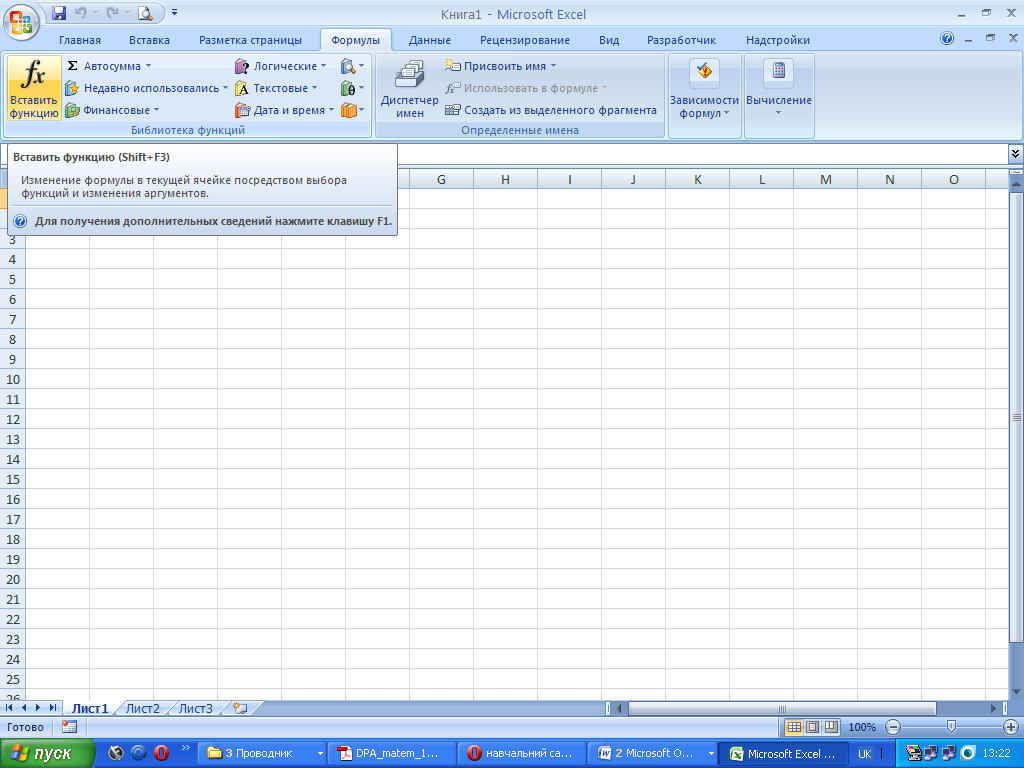Switch to Page Layout view icon
Viewport: 1024px width, 768px height.
point(812,727)
